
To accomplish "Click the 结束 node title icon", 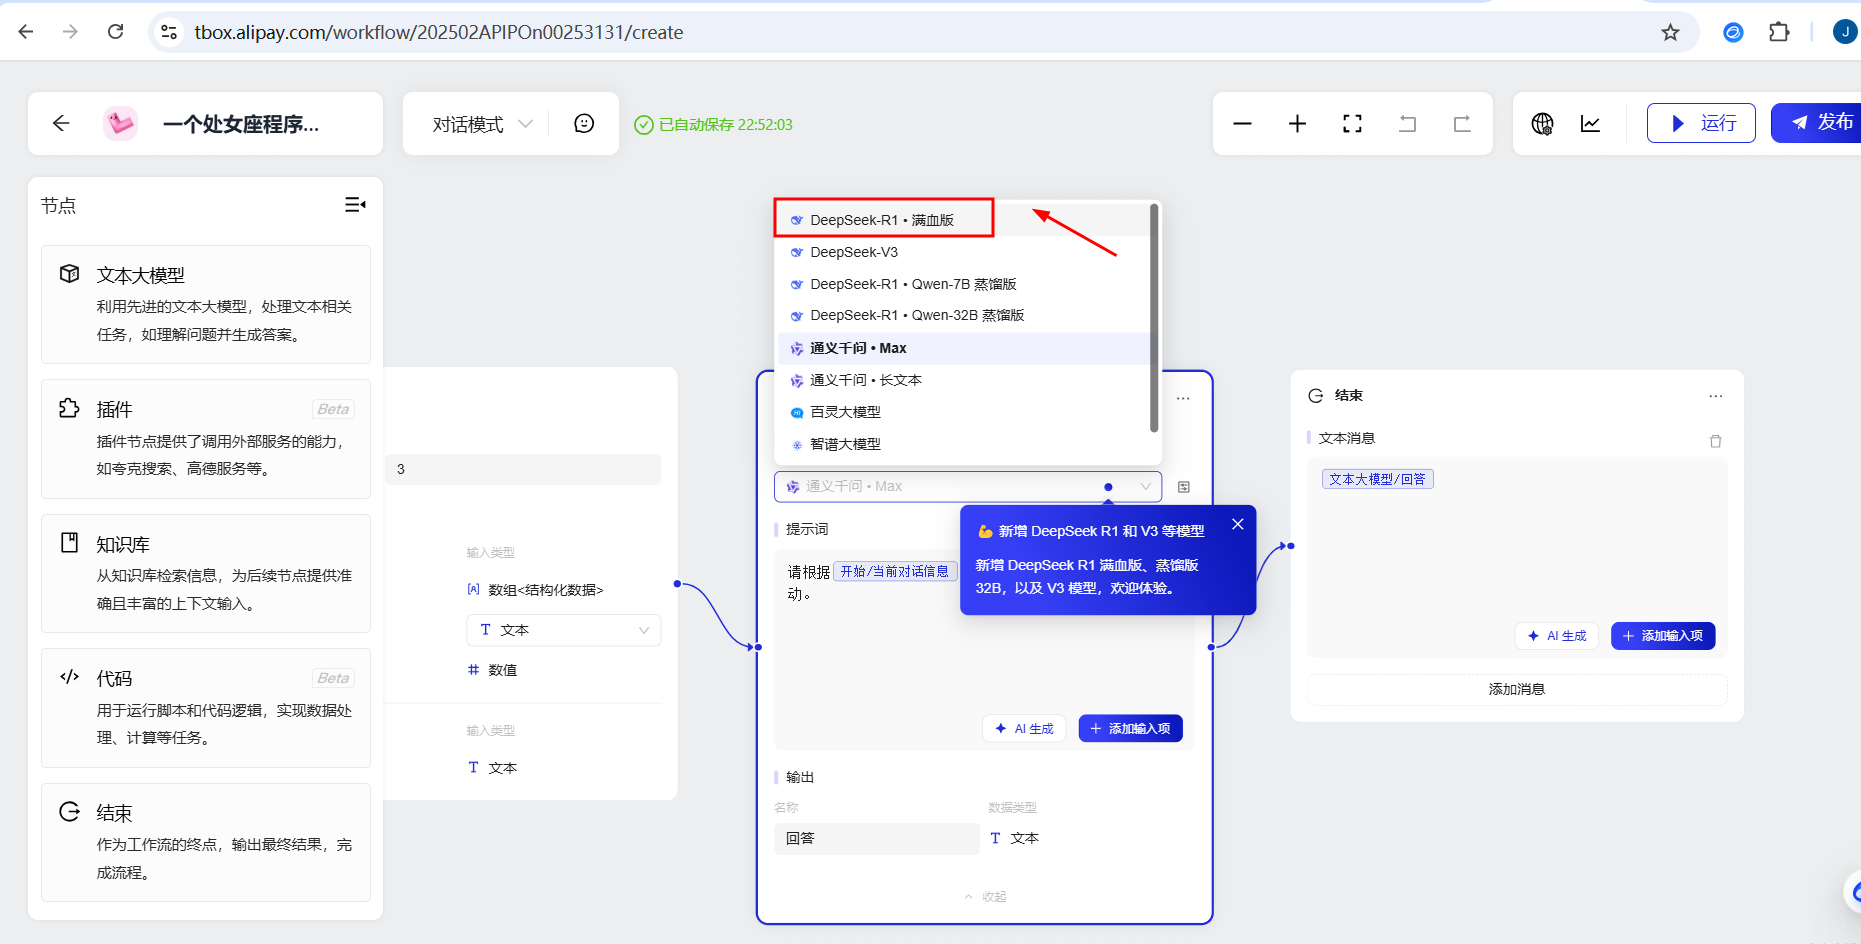I will click(1316, 396).
